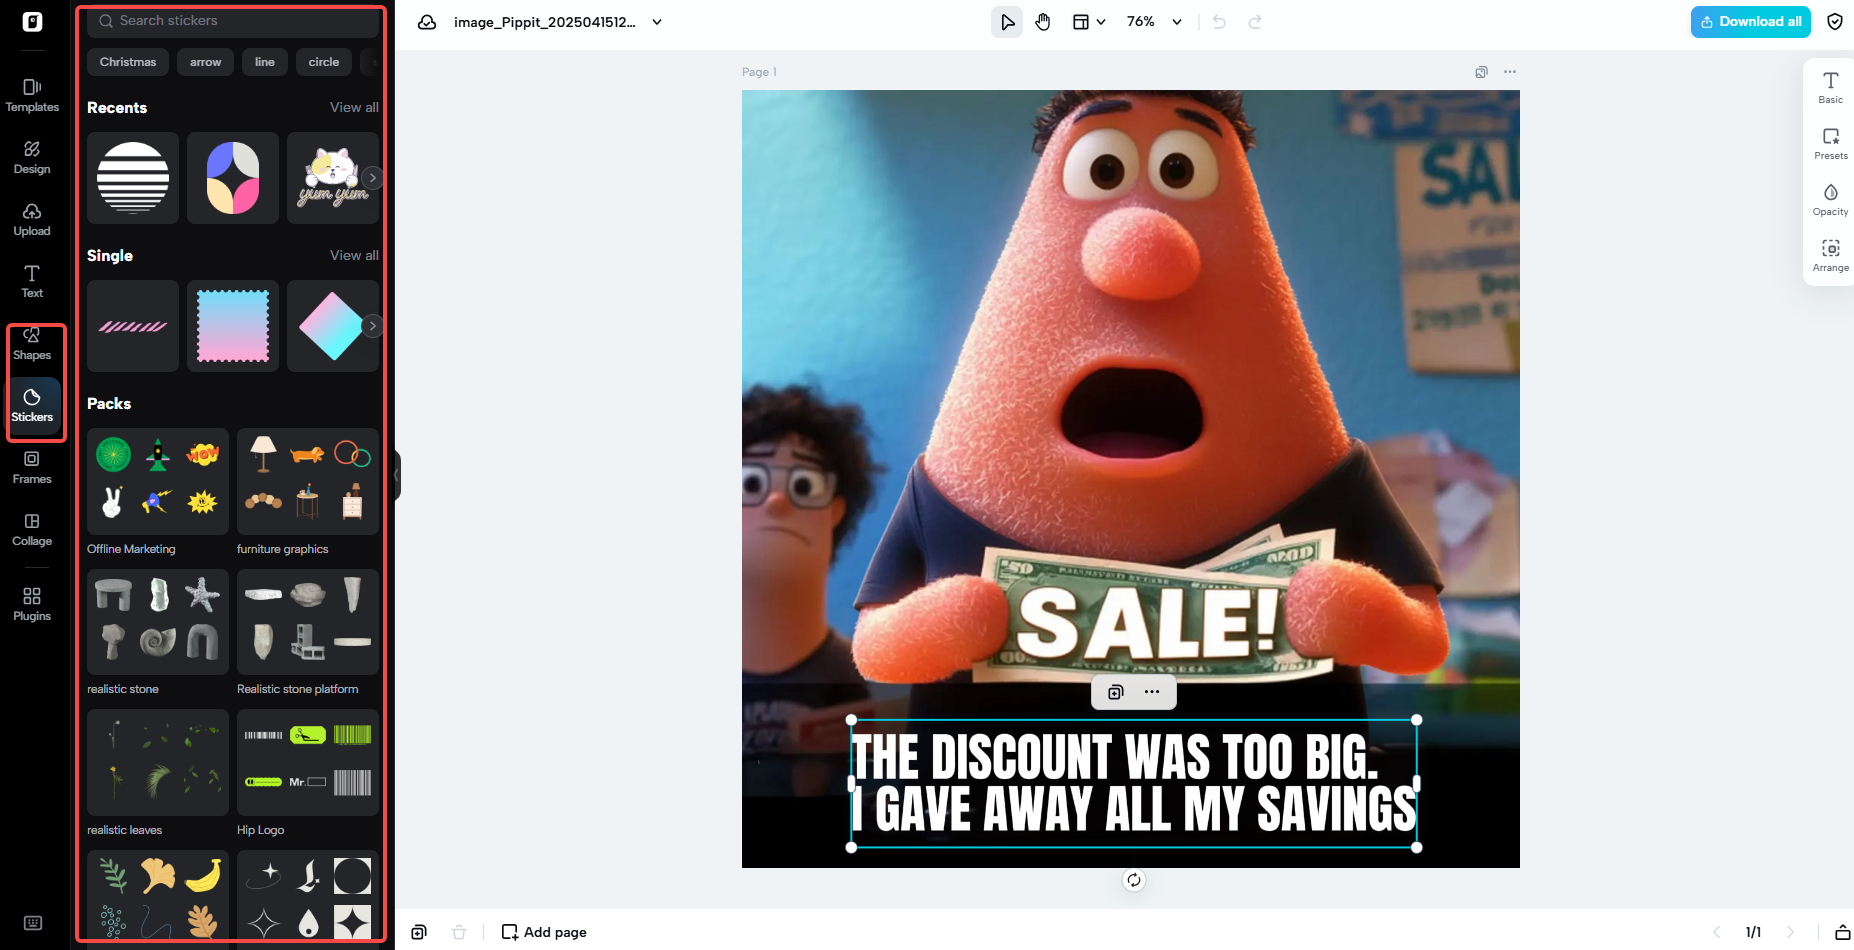
Task: Open more options on floating text toolbar
Action: [1152, 692]
